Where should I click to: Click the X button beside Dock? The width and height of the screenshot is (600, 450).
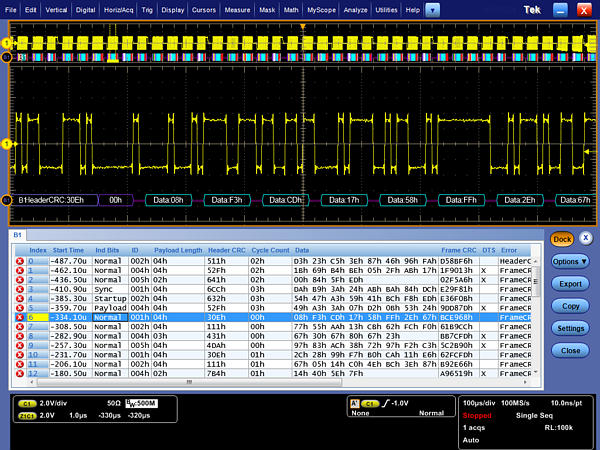pos(586,239)
